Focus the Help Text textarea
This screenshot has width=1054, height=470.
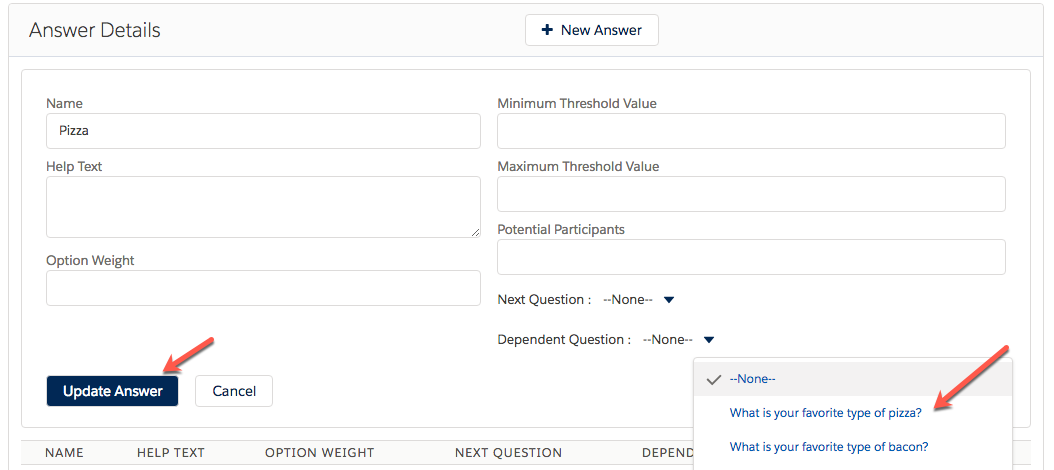(263, 207)
